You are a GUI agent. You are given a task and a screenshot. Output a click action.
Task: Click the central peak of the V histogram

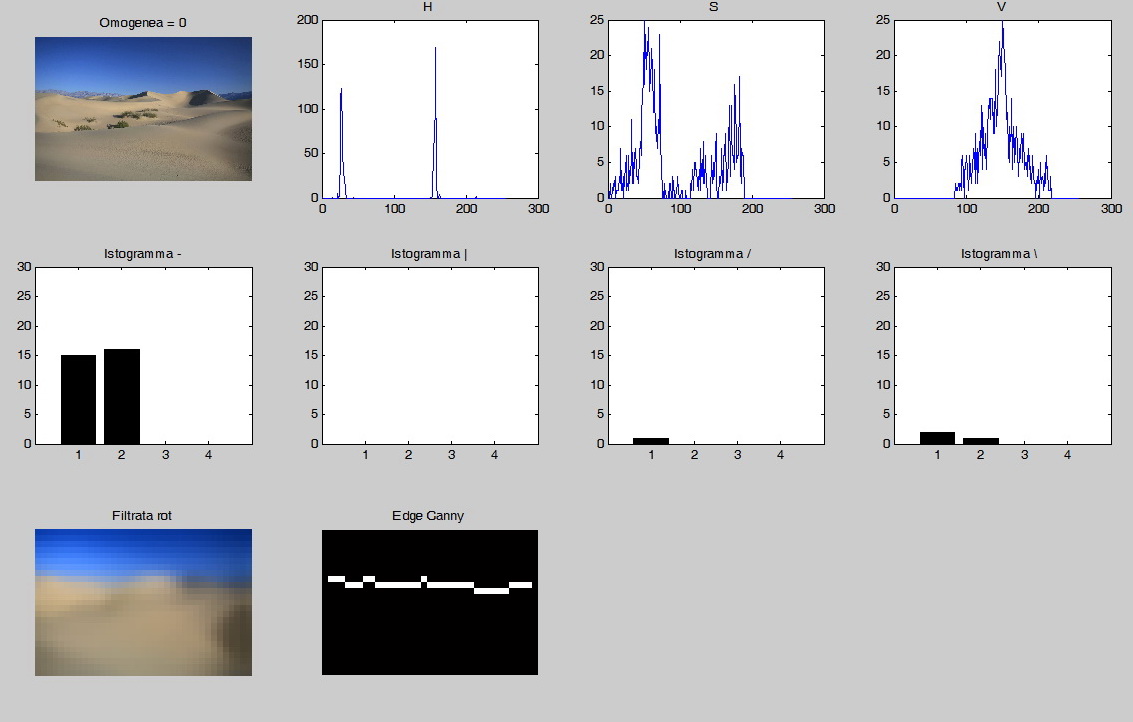click(1002, 40)
